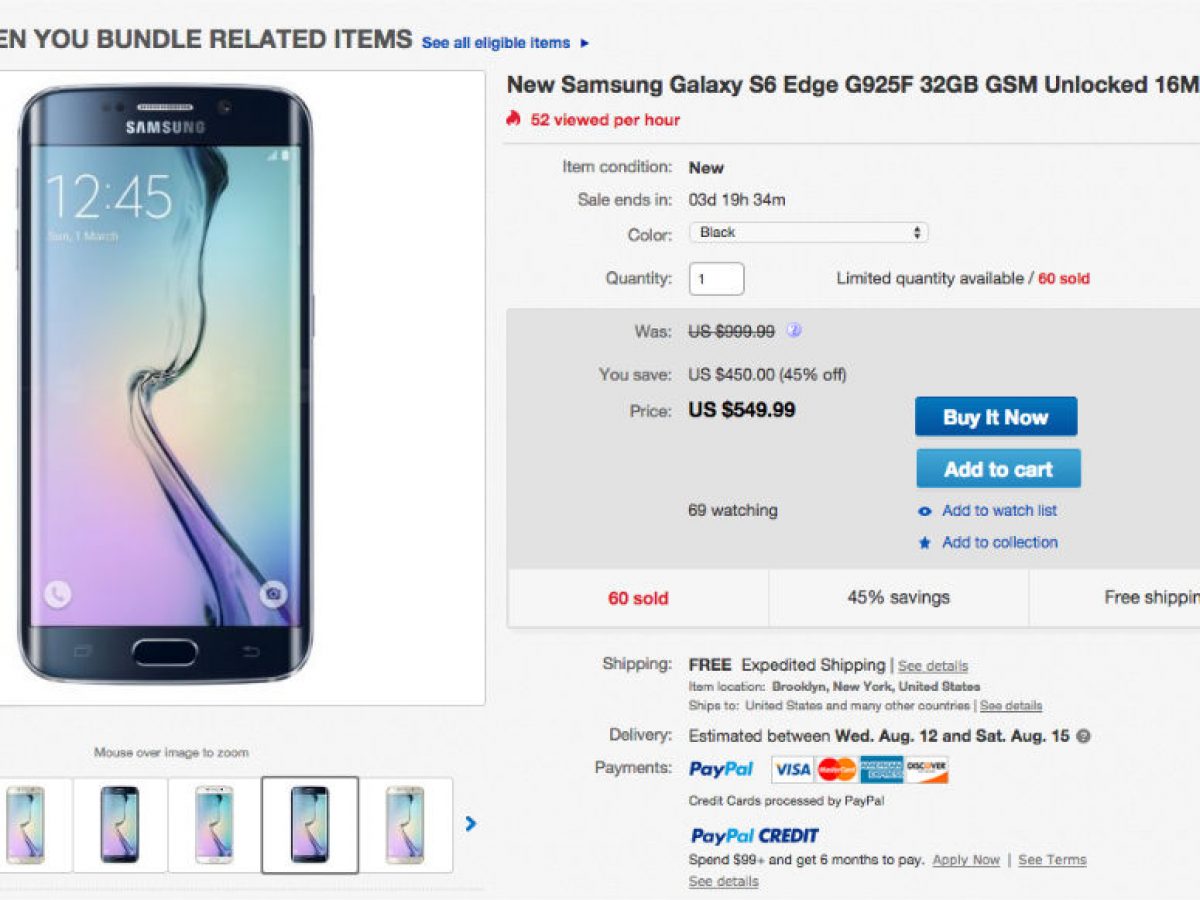The height and width of the screenshot is (900, 1200).
Task: Show next thumbnails with the right arrow
Action: pos(470,824)
